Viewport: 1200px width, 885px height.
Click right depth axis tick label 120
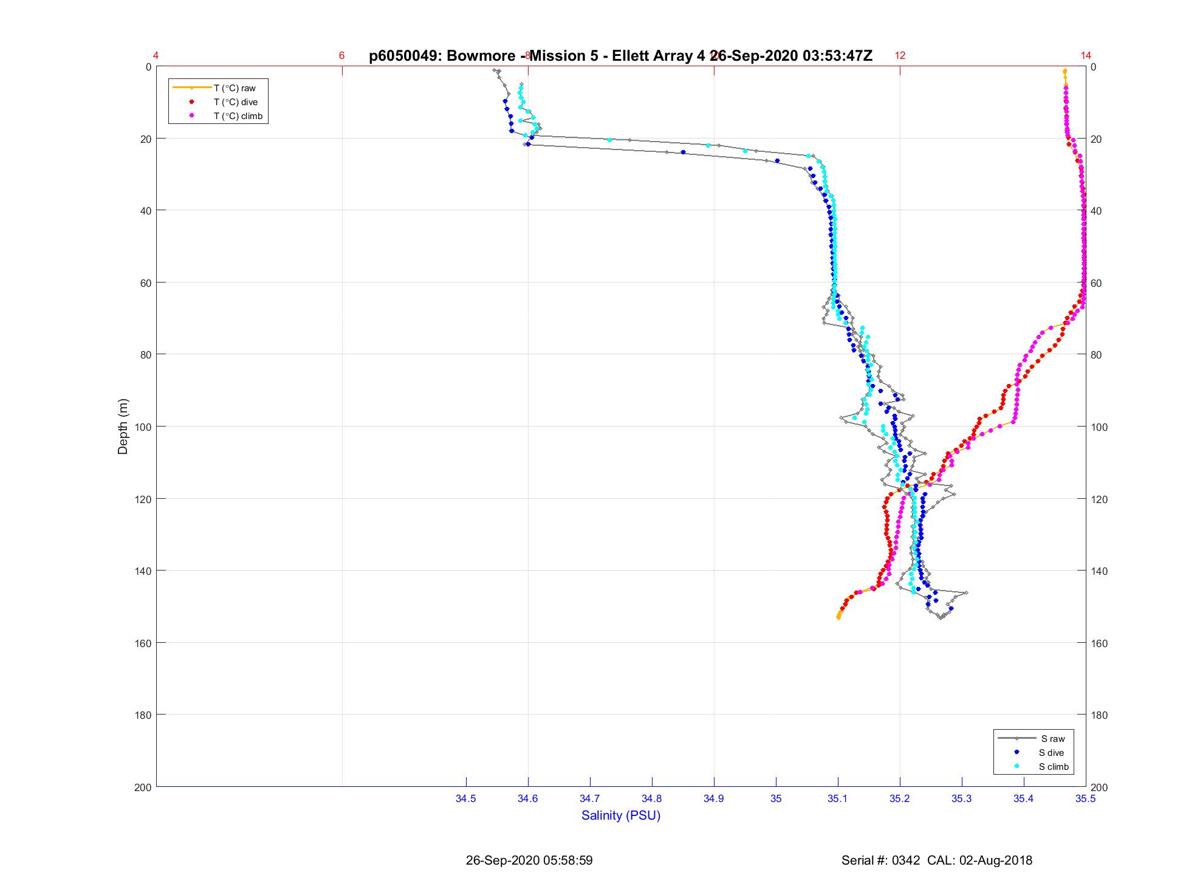coord(1100,499)
